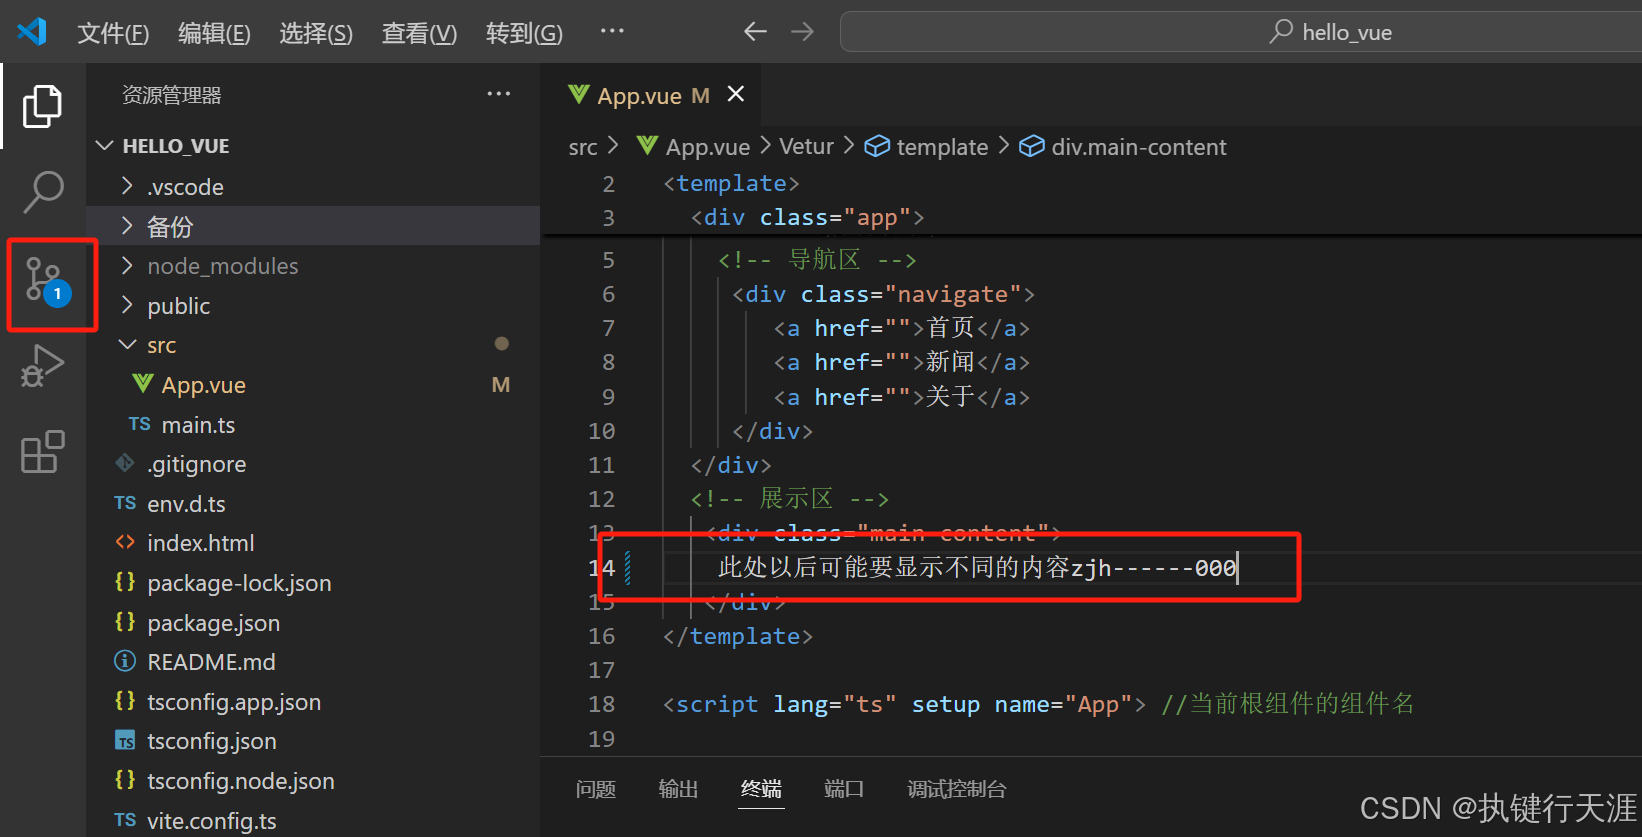Click line number 18 in the gutter
Image resolution: width=1642 pixels, height=837 pixels.
[602, 704]
